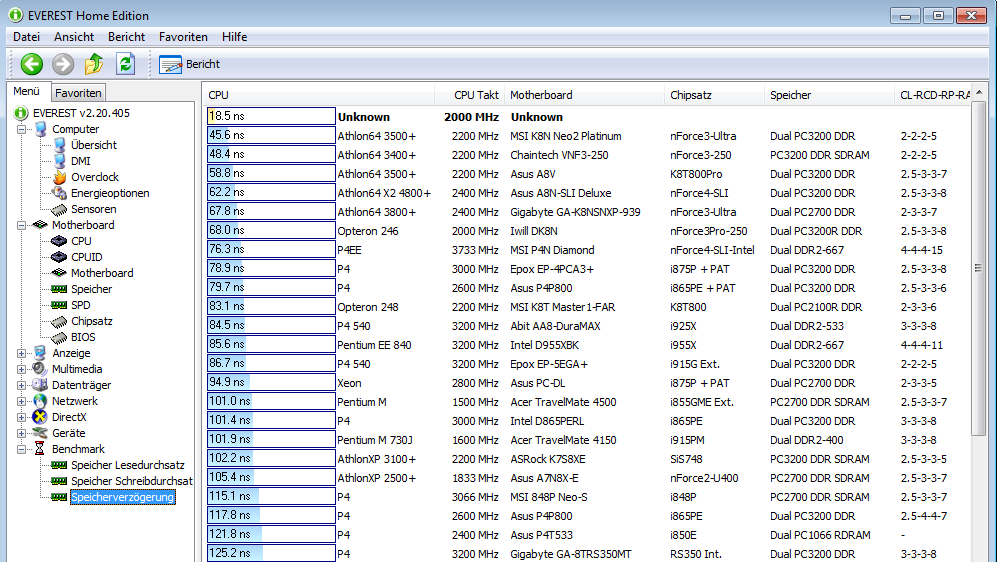Screen dimensions: 997x562
Task: Select the Opteron 246 row
Action: (x=588, y=231)
